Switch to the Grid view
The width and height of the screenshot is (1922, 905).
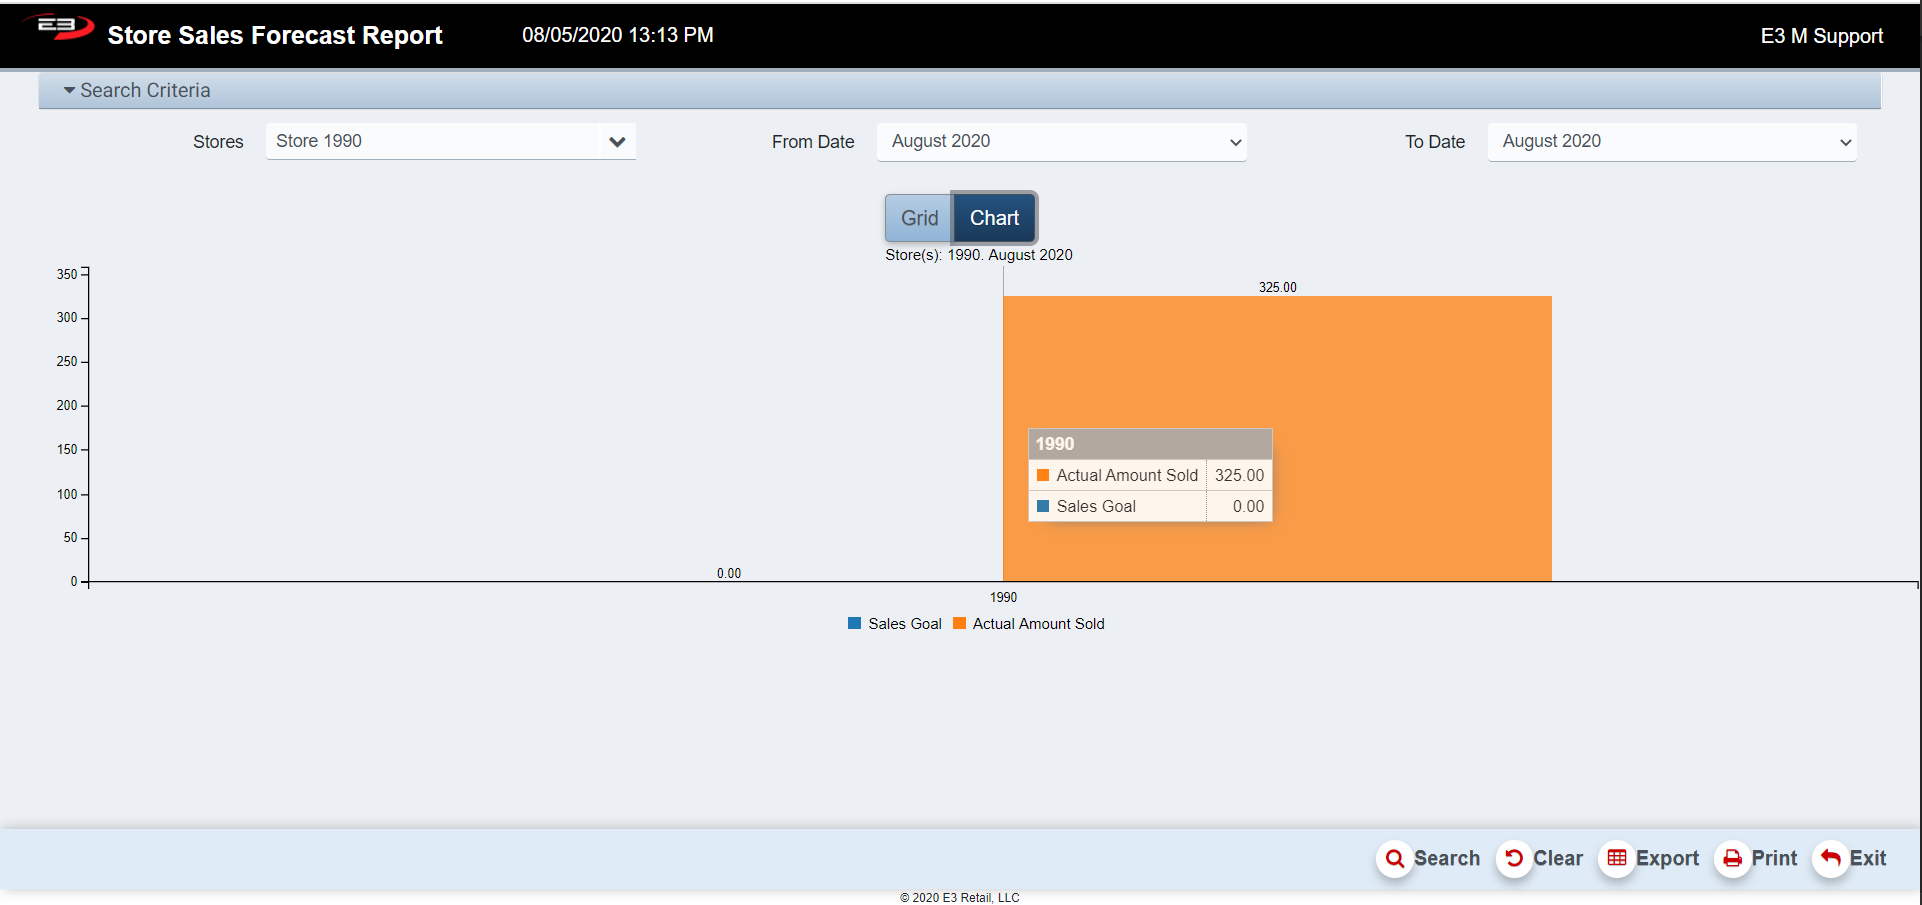[918, 218]
